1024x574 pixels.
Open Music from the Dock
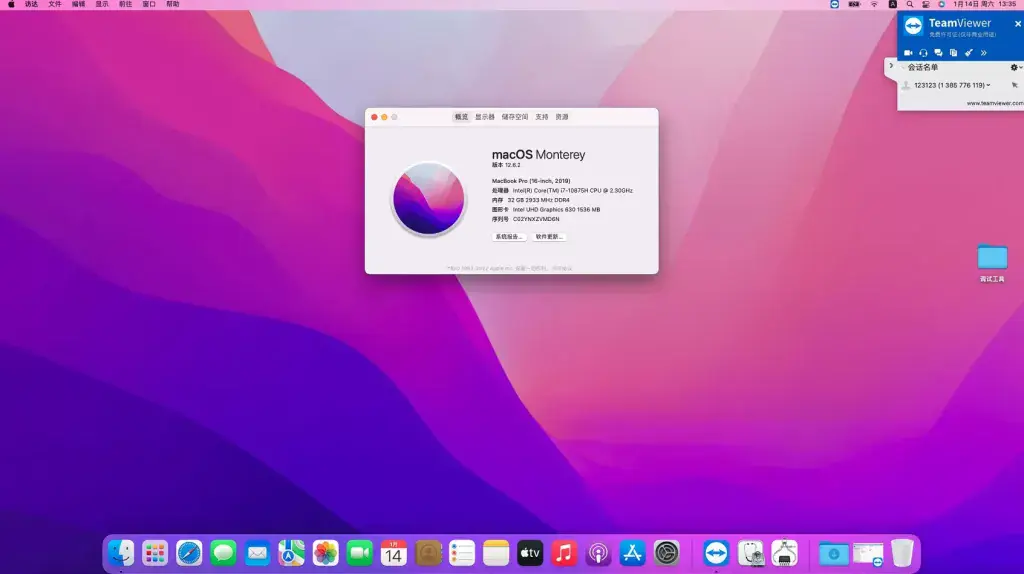pos(564,553)
